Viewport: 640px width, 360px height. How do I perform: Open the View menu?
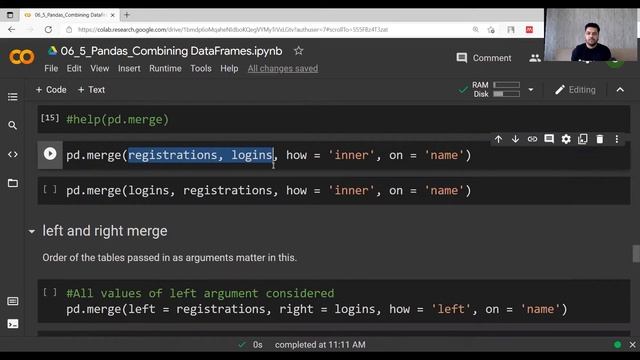point(100,69)
